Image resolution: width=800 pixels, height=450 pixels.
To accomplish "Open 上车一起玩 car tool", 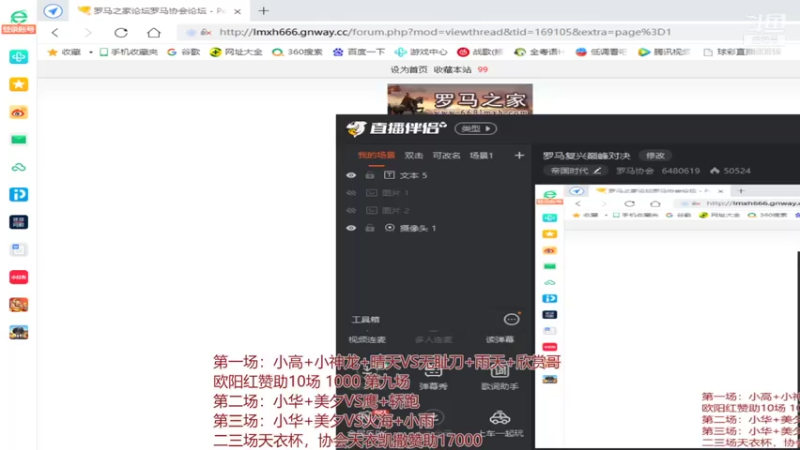I will pyautogui.click(x=500, y=423).
